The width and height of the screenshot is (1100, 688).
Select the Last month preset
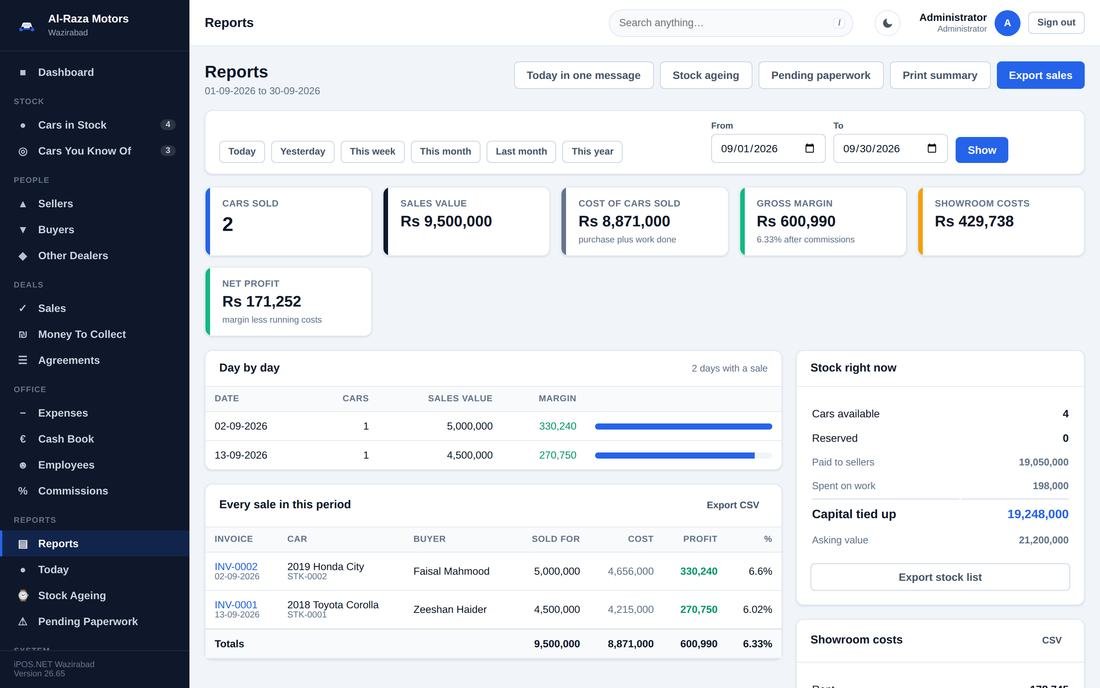click(521, 151)
